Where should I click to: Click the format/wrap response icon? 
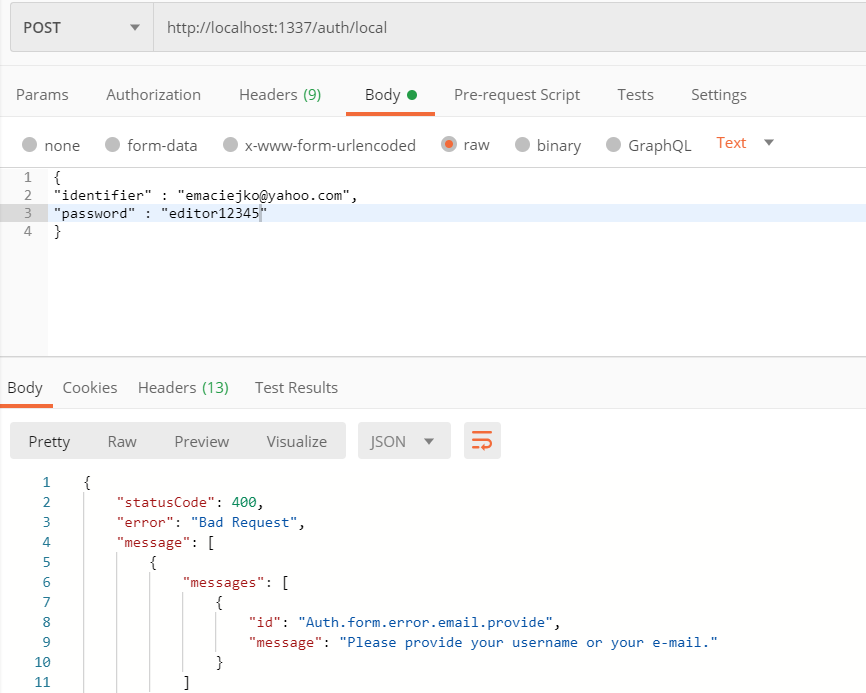click(x=482, y=441)
